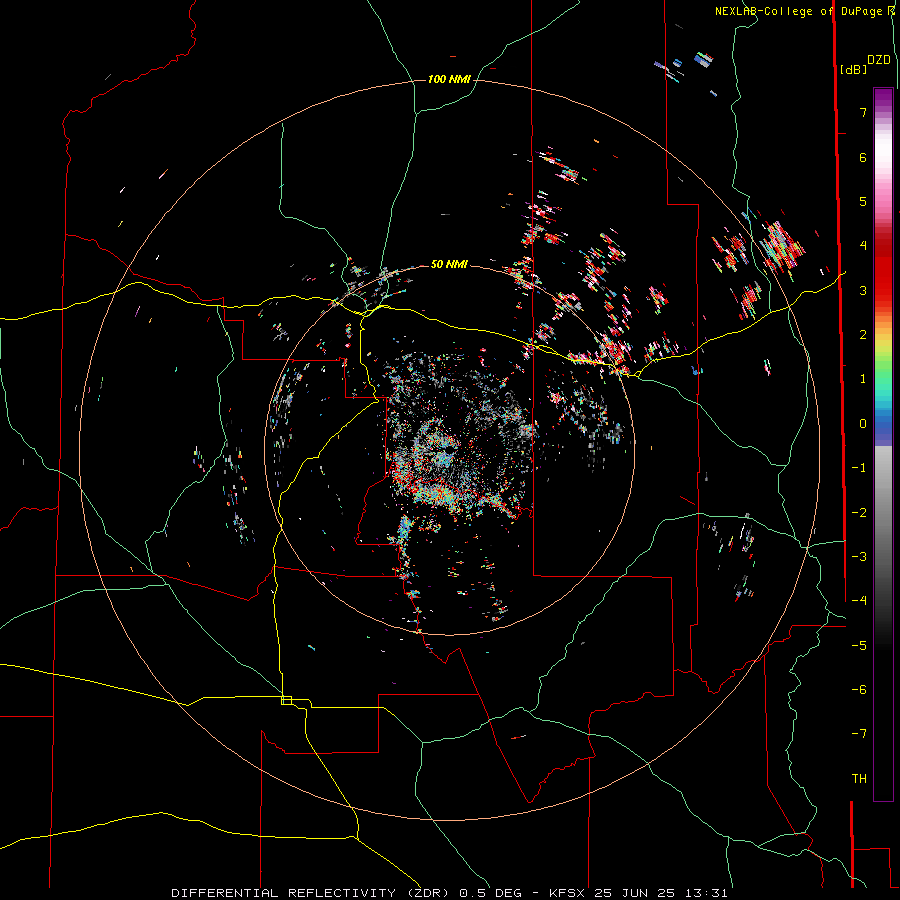Viewport: 900px width, 900px height.
Task: Click the 6 value on the color scale
Action: (863, 157)
